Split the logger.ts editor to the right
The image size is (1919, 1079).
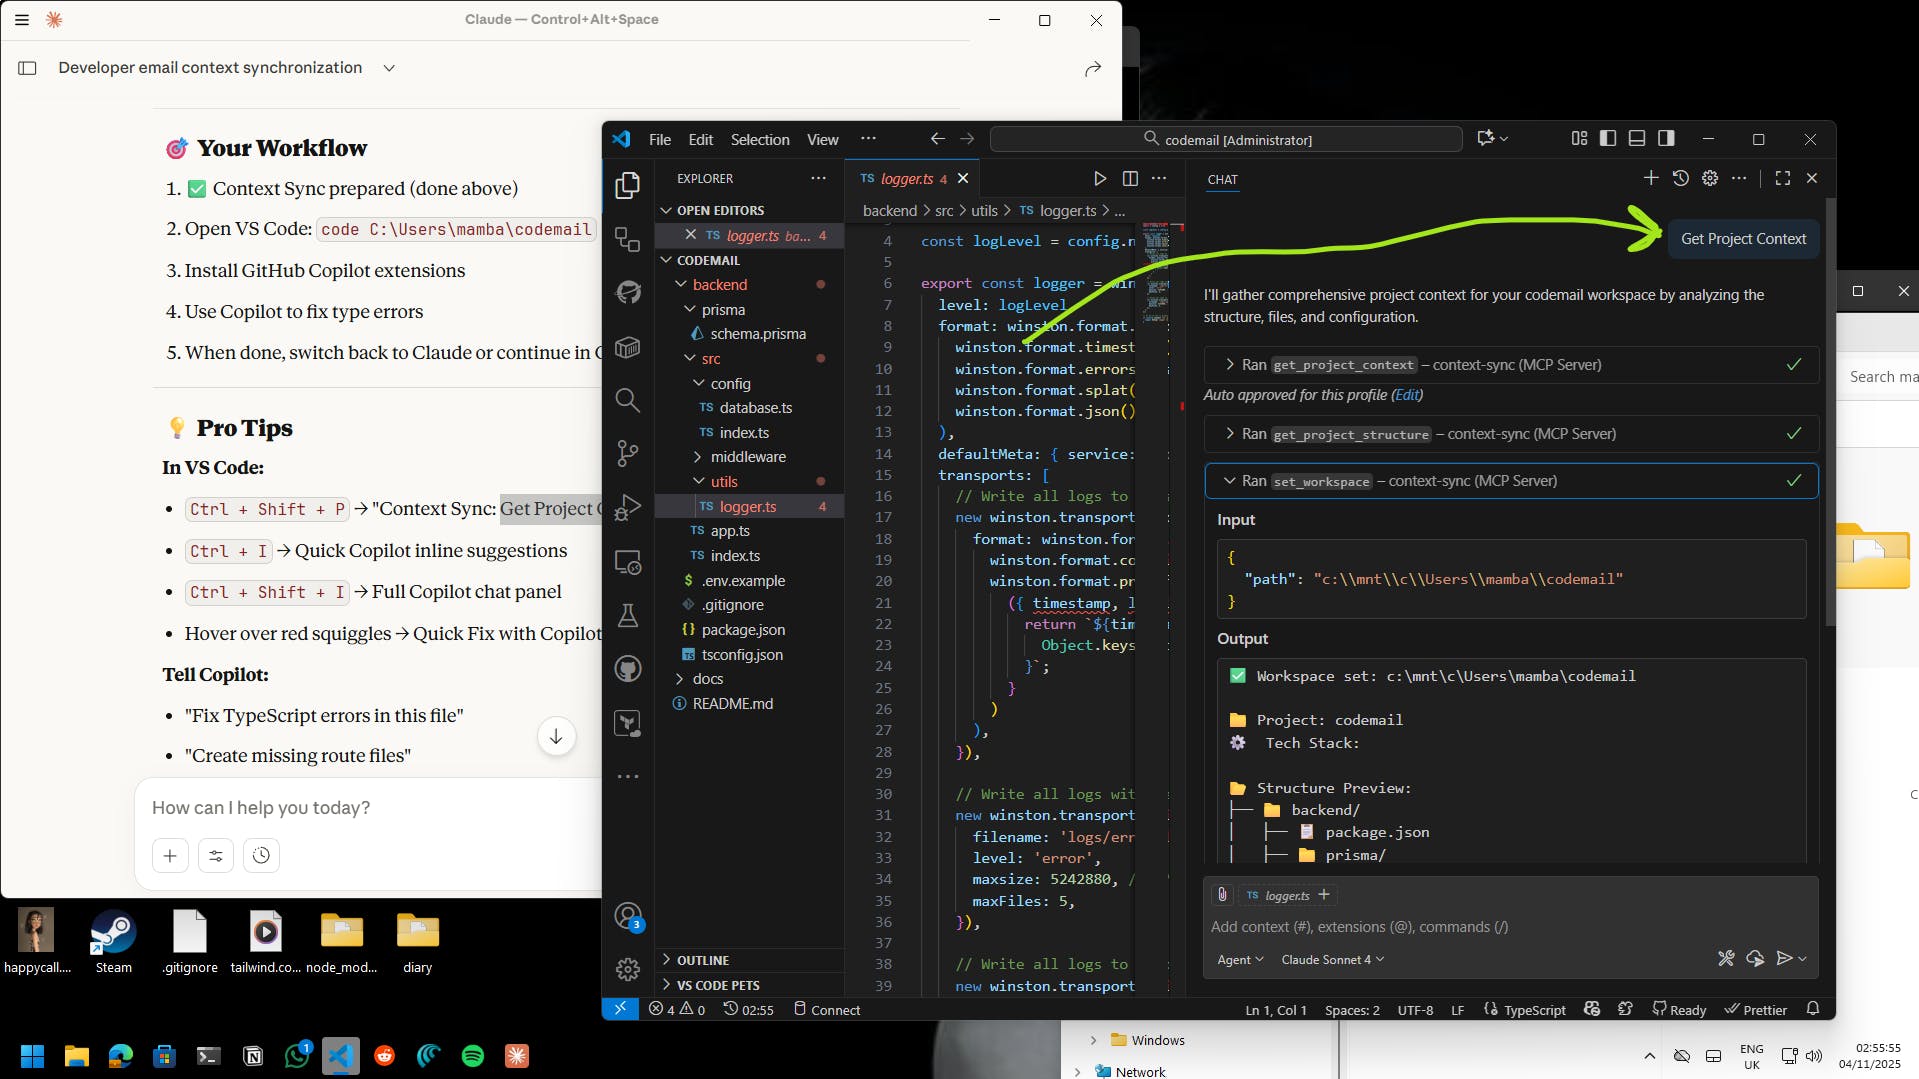(x=1130, y=178)
